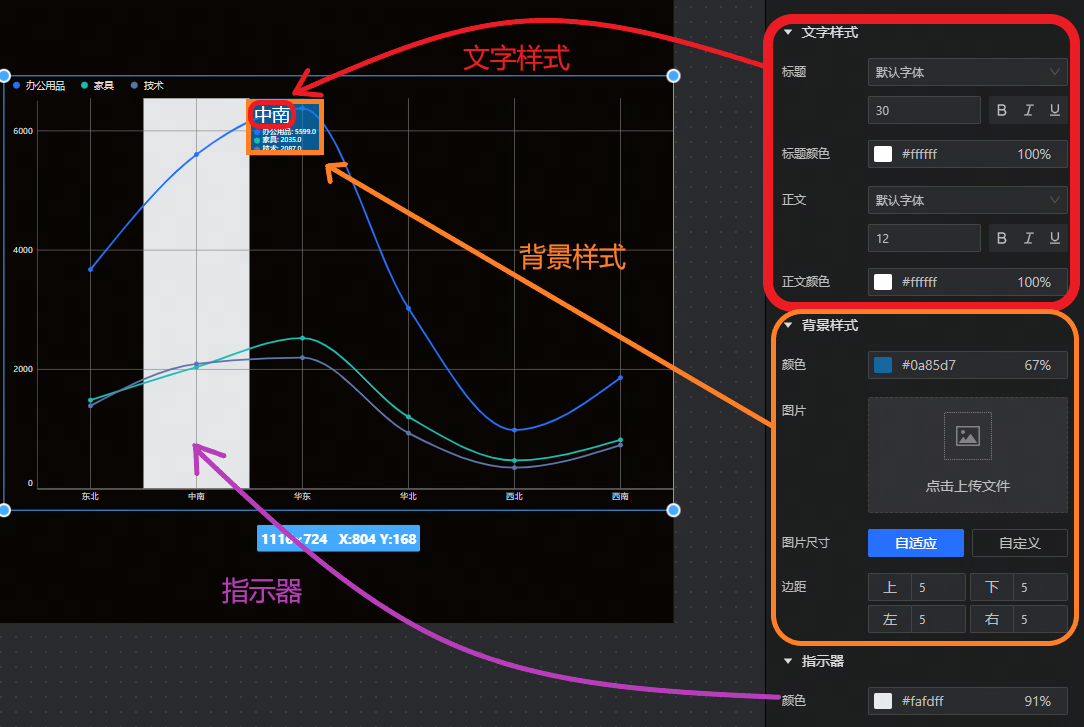Toggle italic for the body (正文) font
Viewport: 1084px width, 727px height.
tap(1028, 238)
